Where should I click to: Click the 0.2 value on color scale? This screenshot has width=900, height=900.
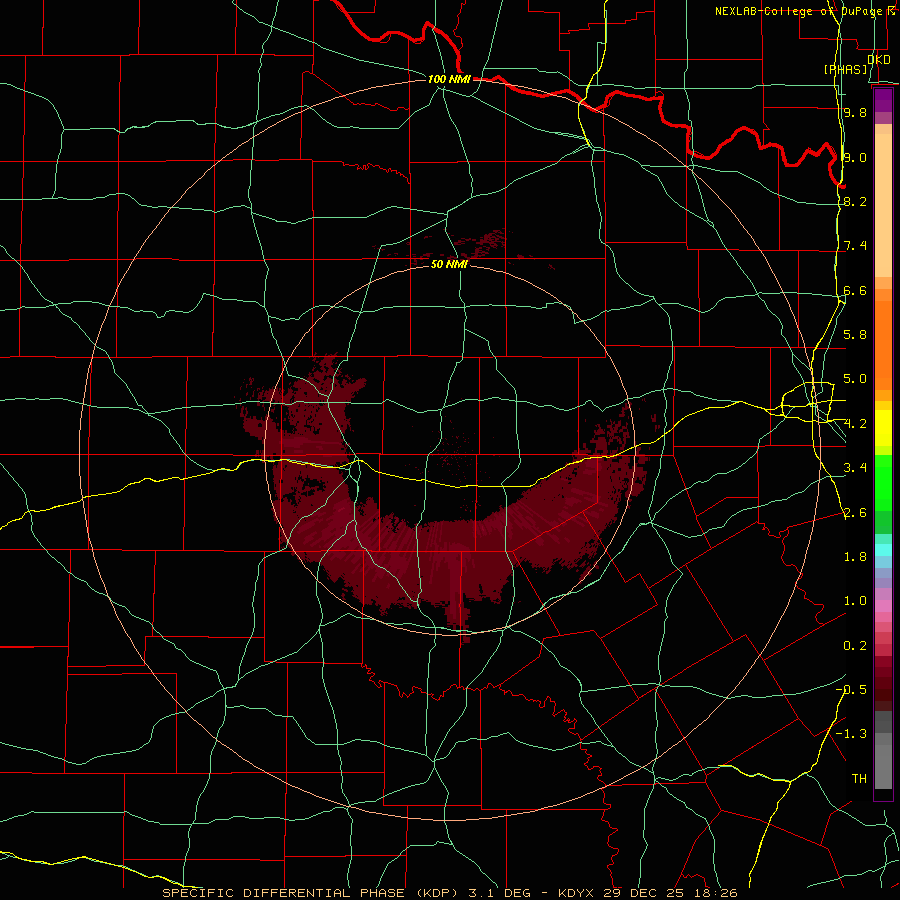pyautogui.click(x=855, y=646)
